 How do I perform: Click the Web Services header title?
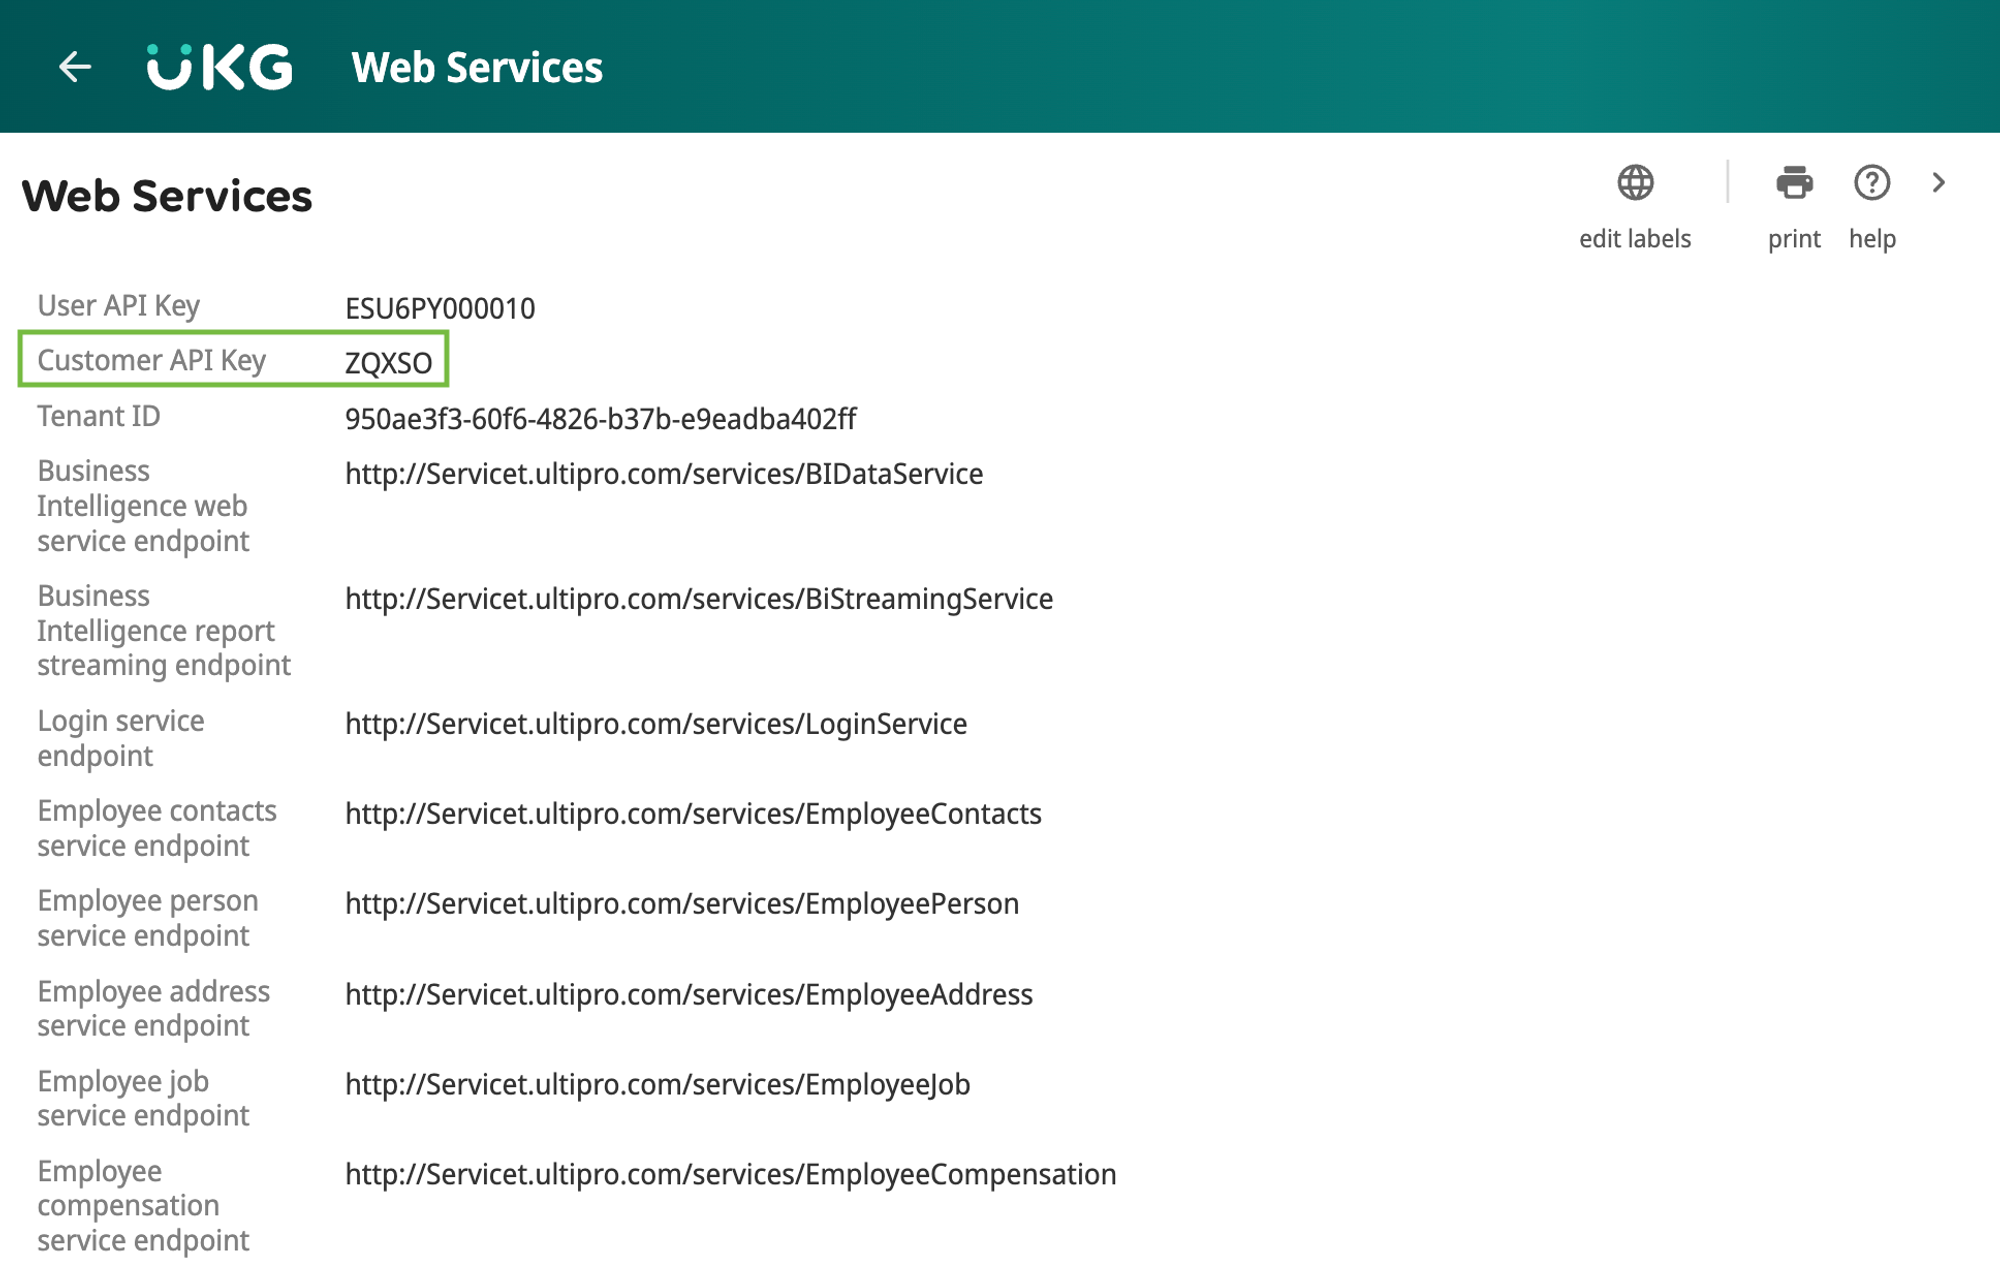click(477, 68)
